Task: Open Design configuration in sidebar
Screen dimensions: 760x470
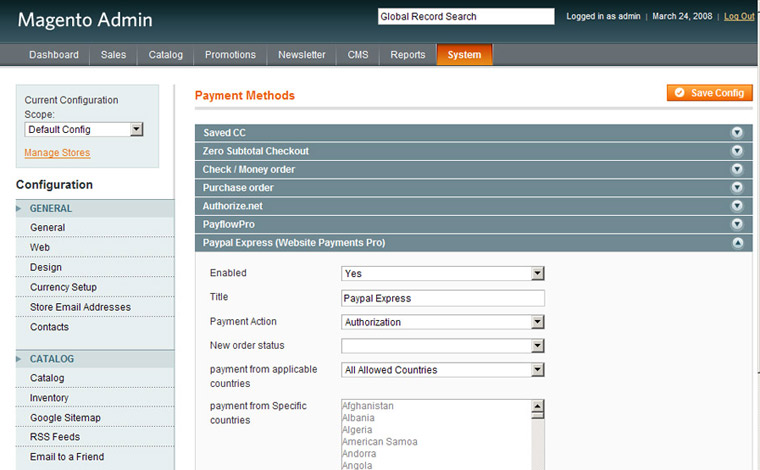Action: [x=46, y=267]
